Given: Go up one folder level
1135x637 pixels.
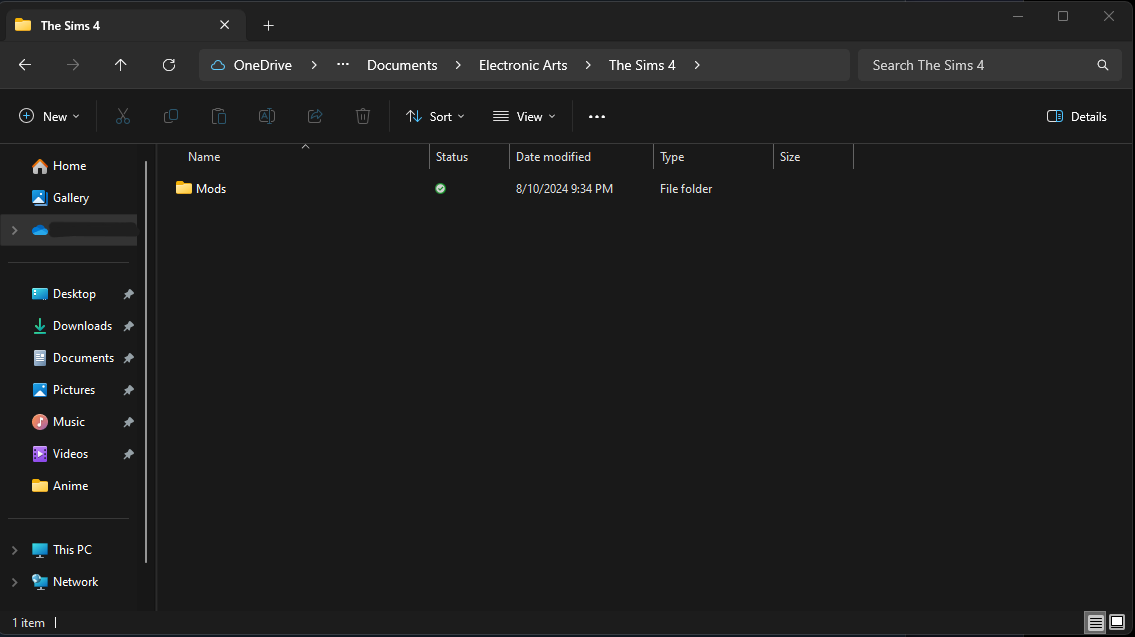Looking at the screenshot, I should click(121, 65).
